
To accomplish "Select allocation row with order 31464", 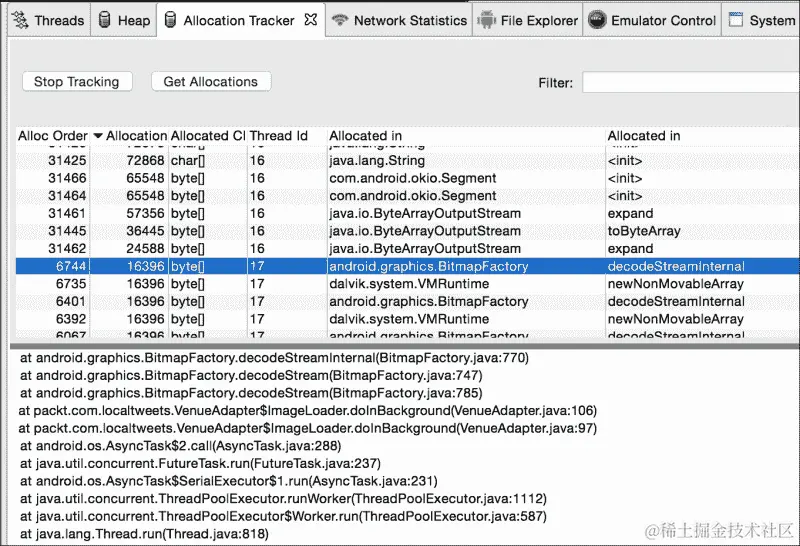I will (408, 196).
